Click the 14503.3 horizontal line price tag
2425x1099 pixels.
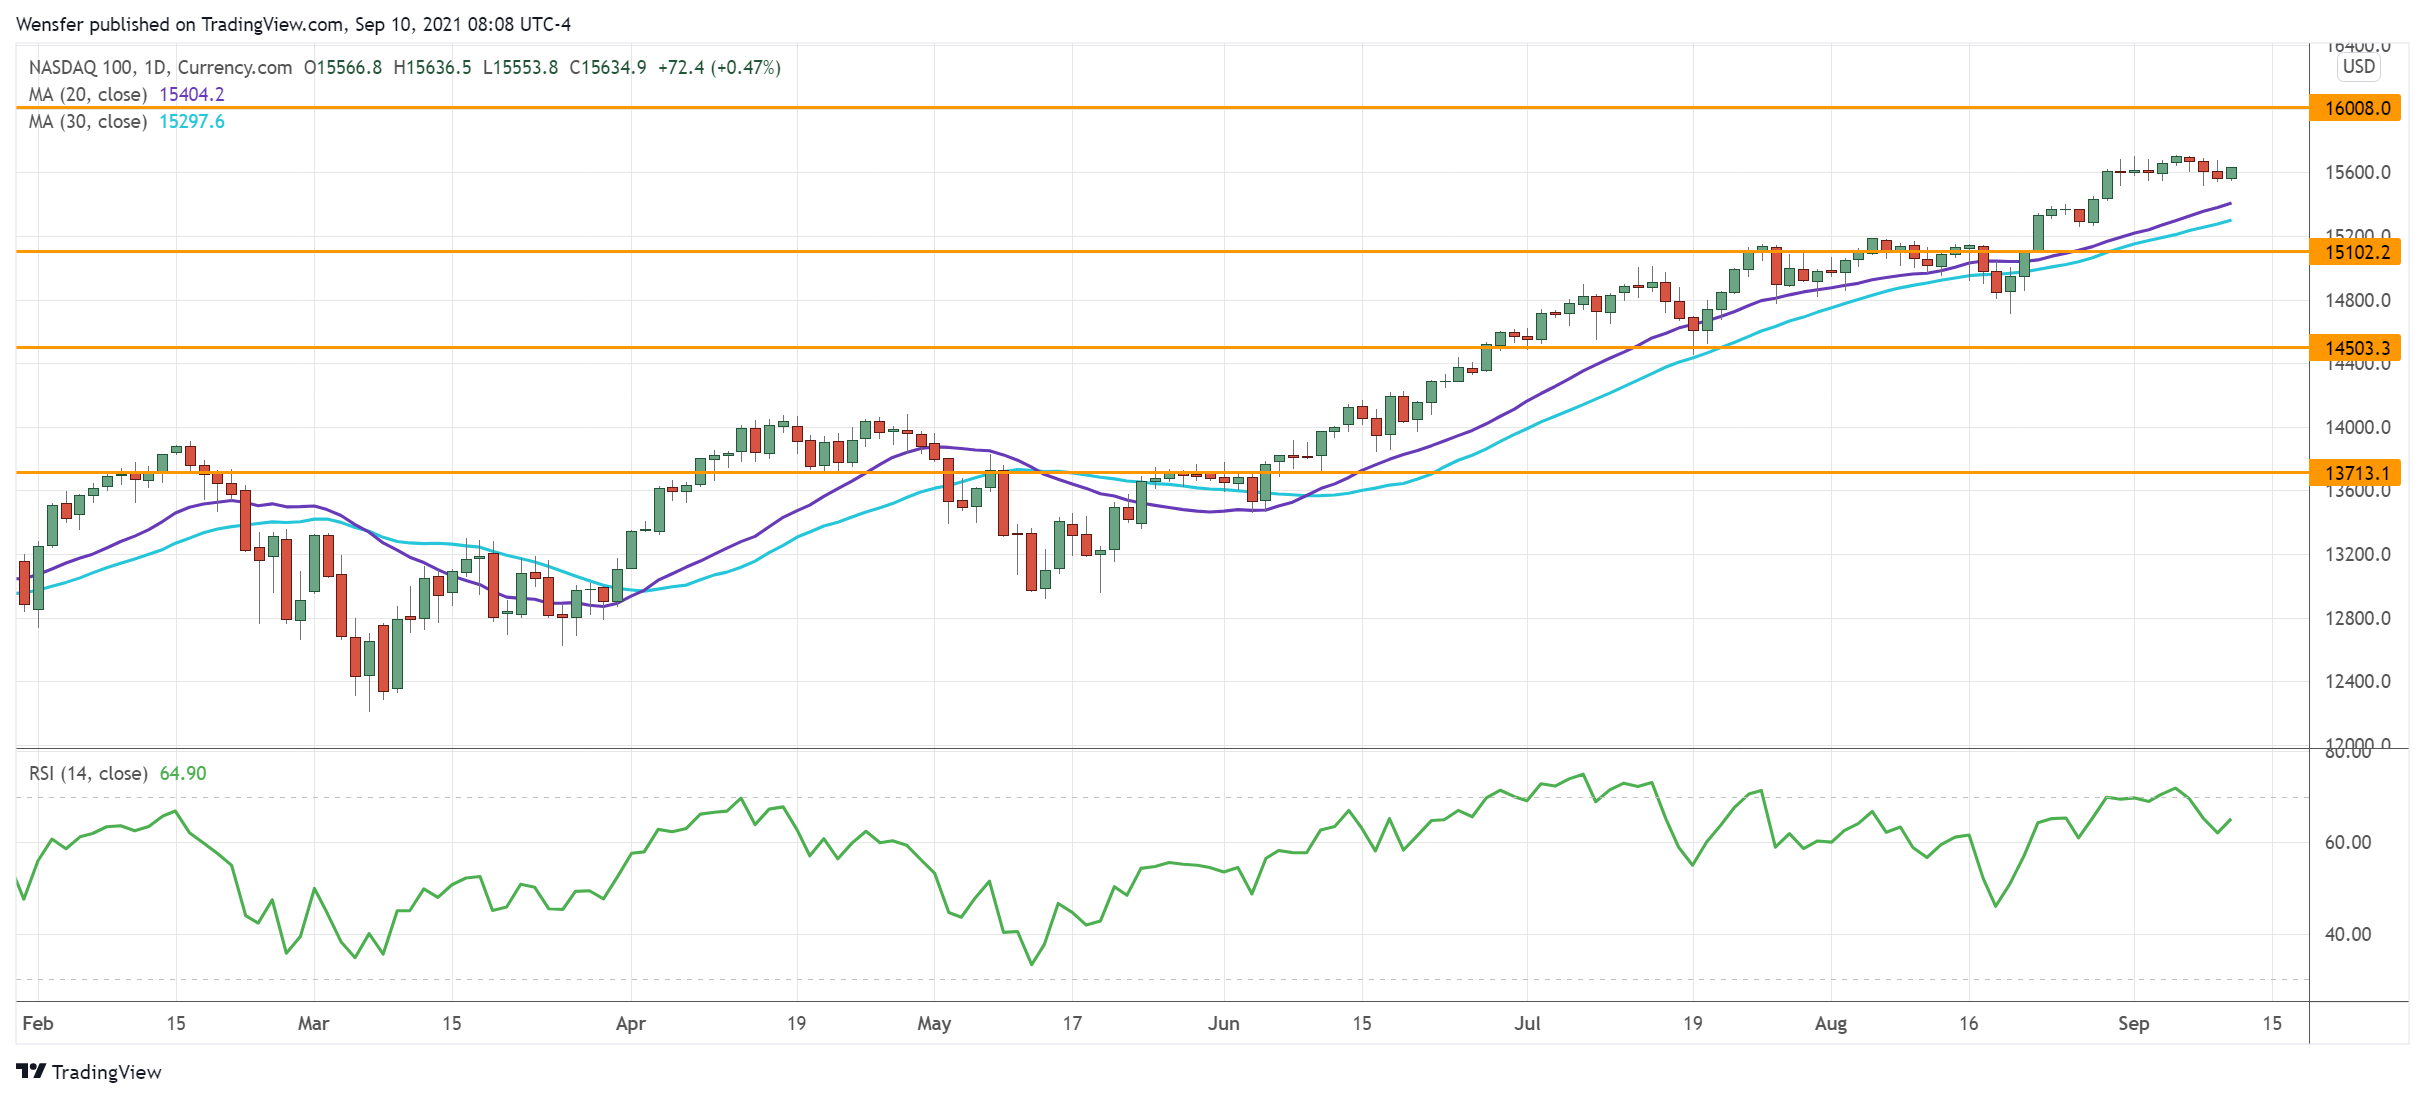2356,348
